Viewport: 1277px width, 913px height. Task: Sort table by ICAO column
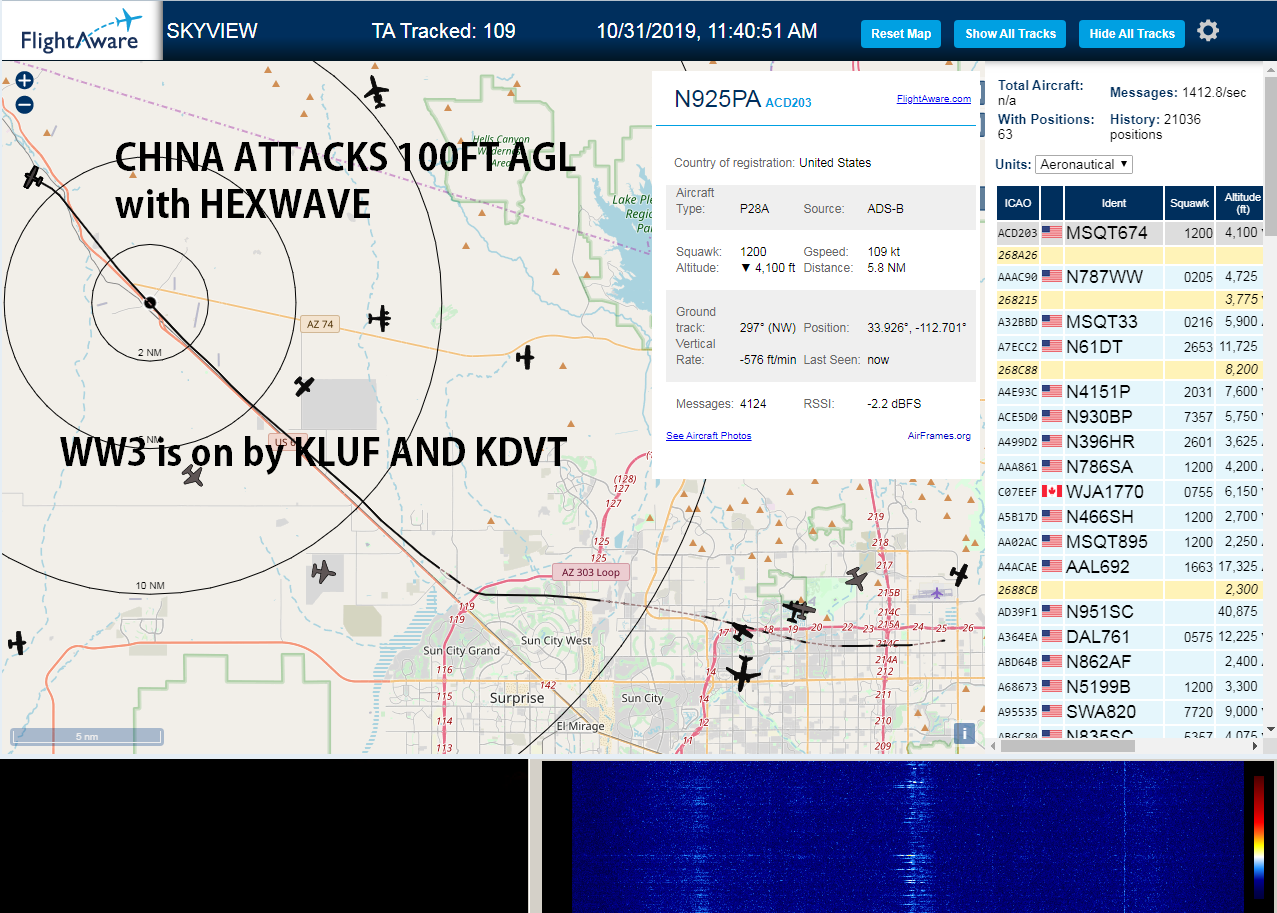pos(1018,203)
